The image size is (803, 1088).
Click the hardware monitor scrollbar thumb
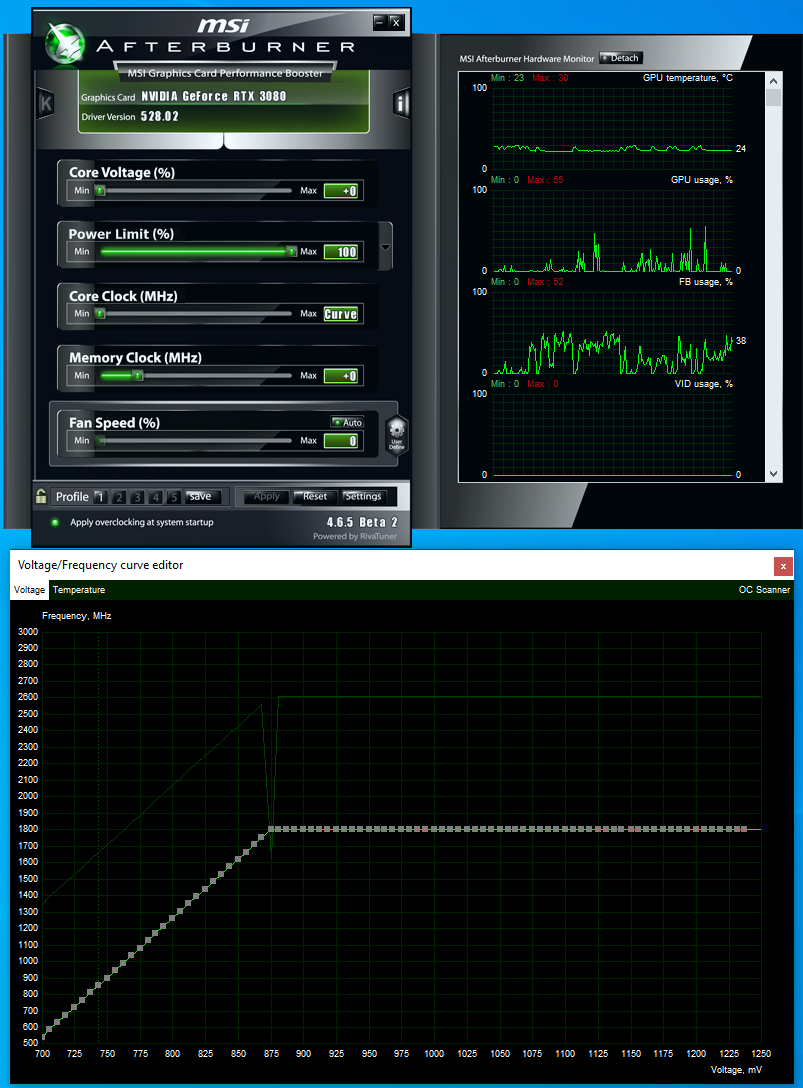pos(773,98)
